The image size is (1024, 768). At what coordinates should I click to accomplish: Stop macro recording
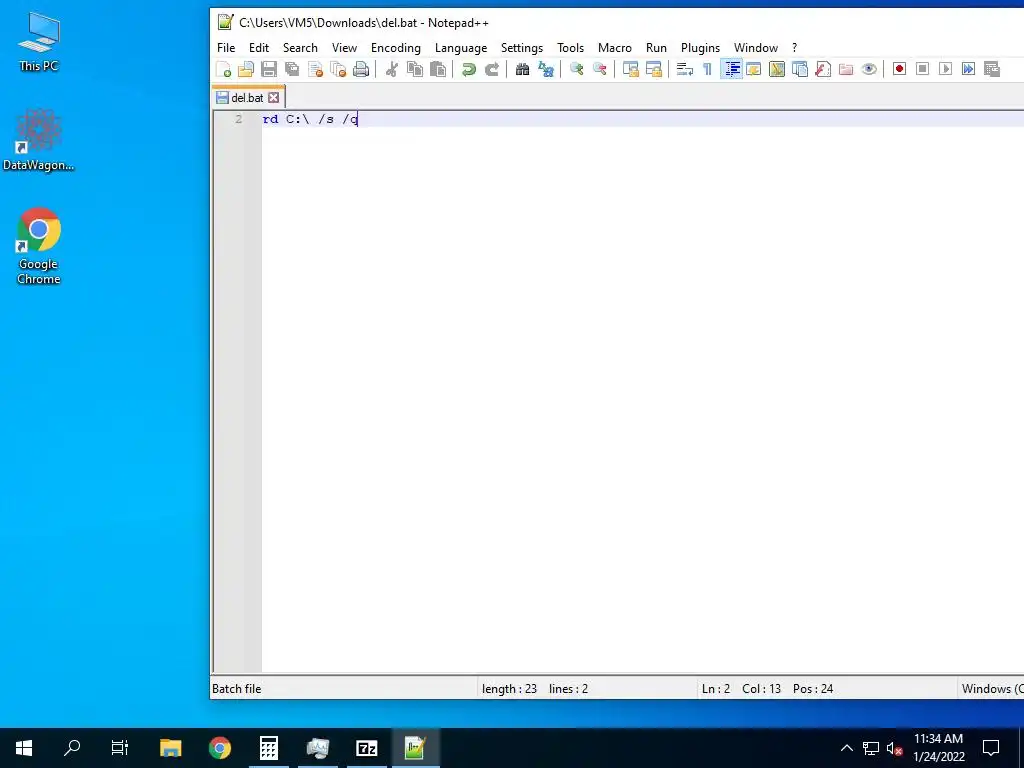point(922,69)
